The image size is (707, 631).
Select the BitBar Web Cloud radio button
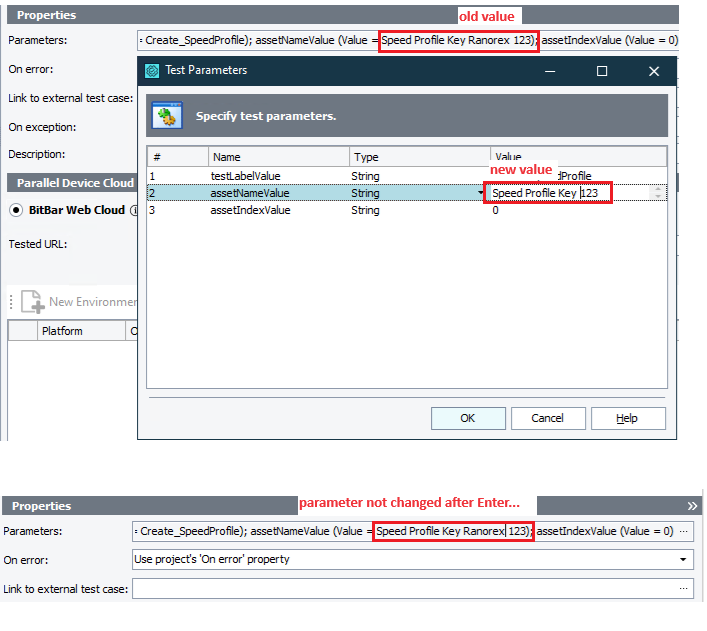pos(16,210)
